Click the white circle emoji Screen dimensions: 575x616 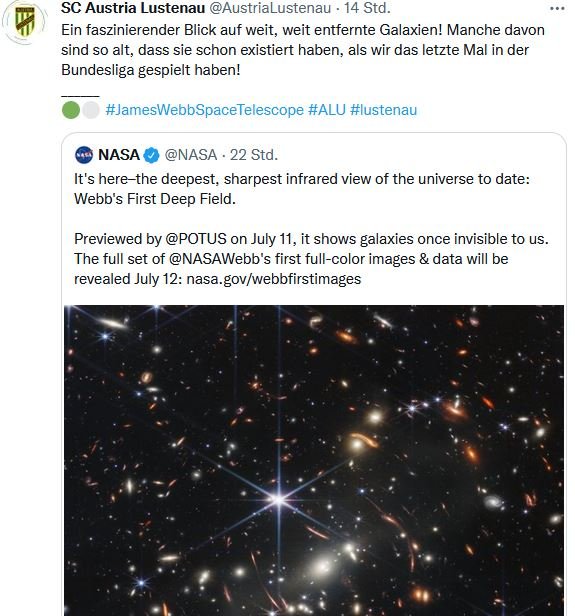pyautogui.click(x=91, y=110)
